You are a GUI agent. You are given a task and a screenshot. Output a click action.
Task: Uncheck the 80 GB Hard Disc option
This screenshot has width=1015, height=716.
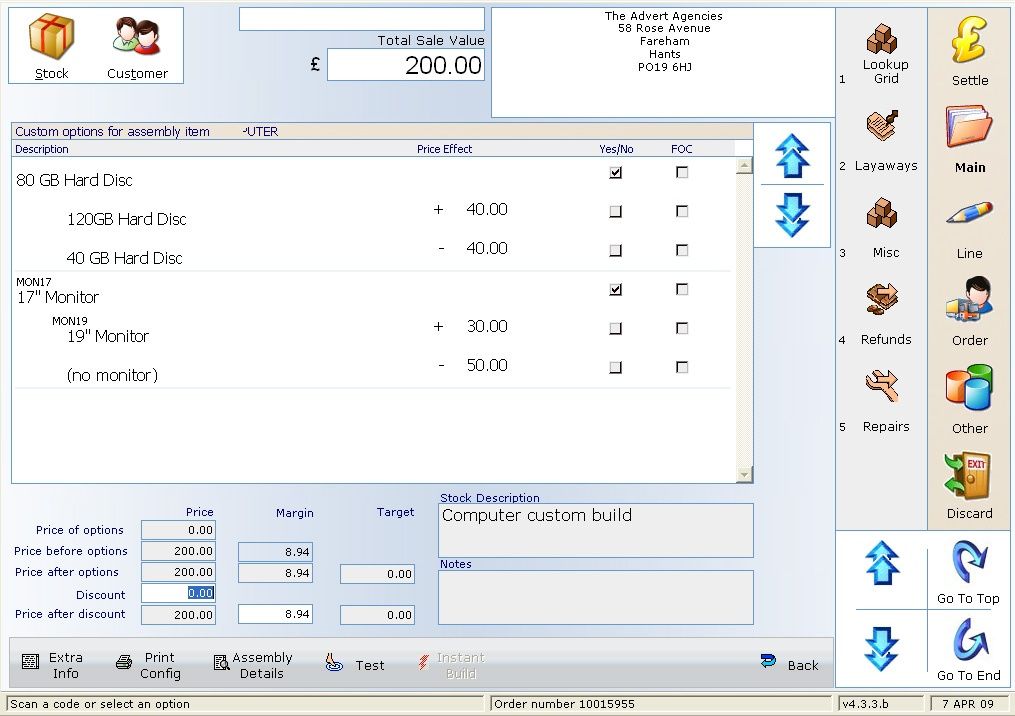click(x=615, y=172)
